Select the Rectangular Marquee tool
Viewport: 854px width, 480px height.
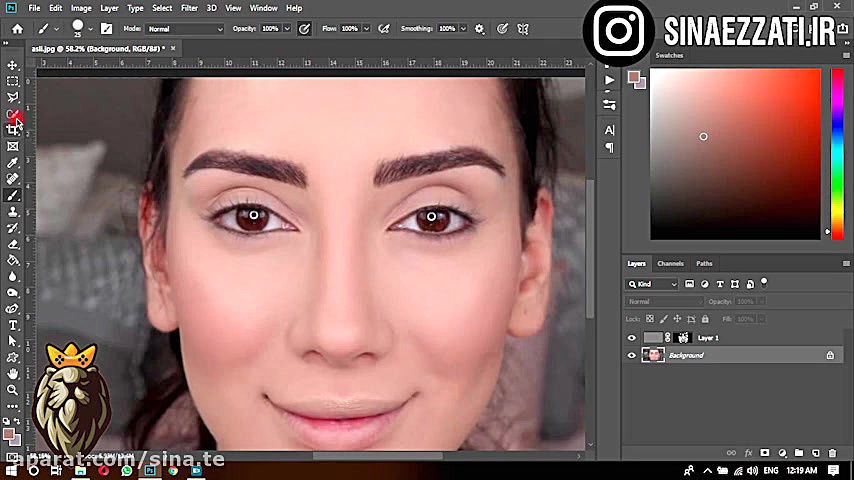pos(13,81)
